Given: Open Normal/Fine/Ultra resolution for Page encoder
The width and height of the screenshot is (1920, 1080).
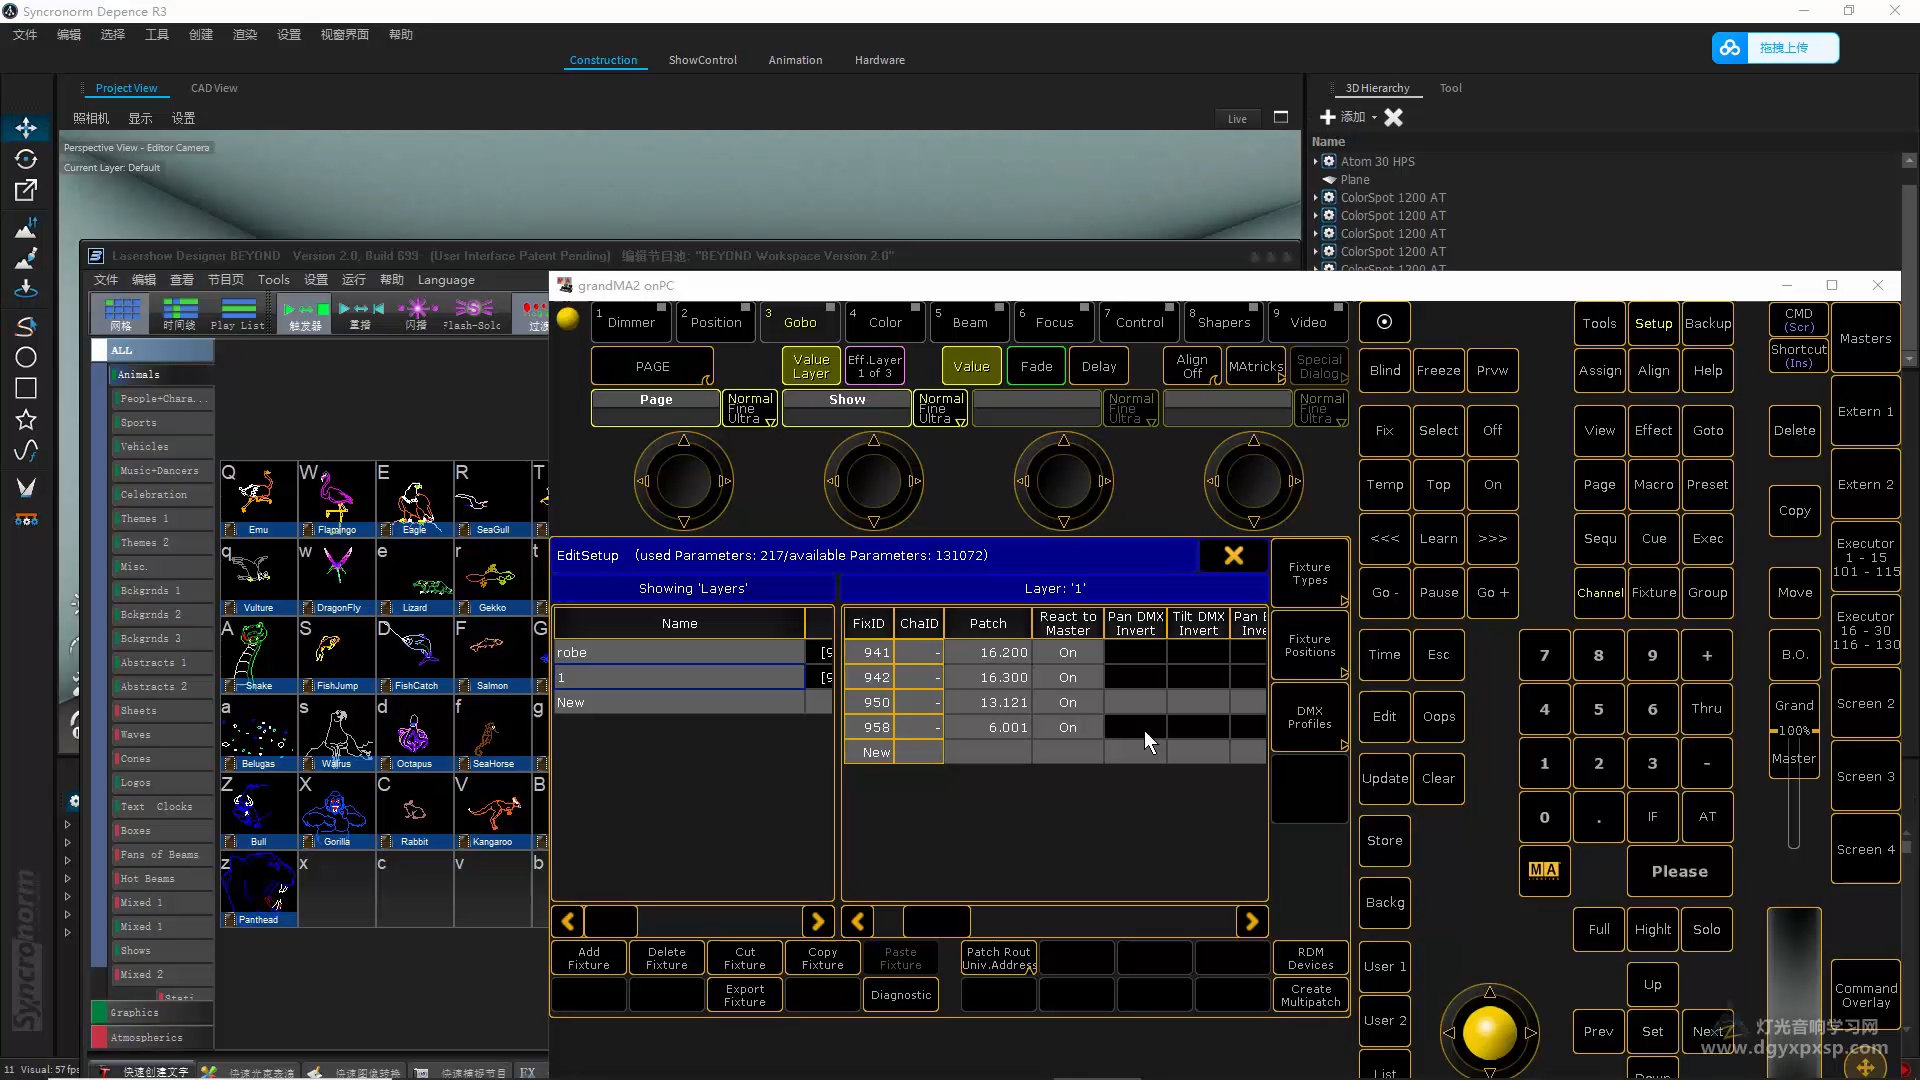Looking at the screenshot, I should pos(750,408).
